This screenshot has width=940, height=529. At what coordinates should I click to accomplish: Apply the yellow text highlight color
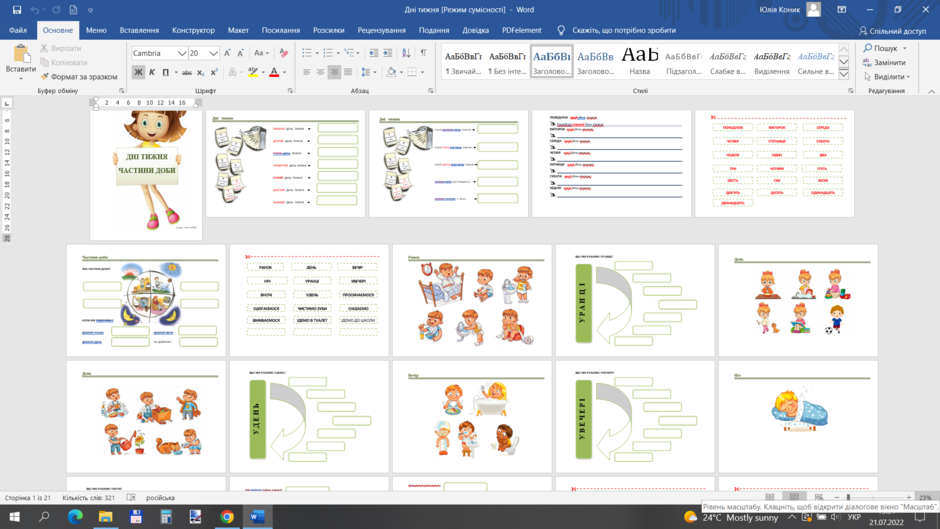[x=253, y=73]
